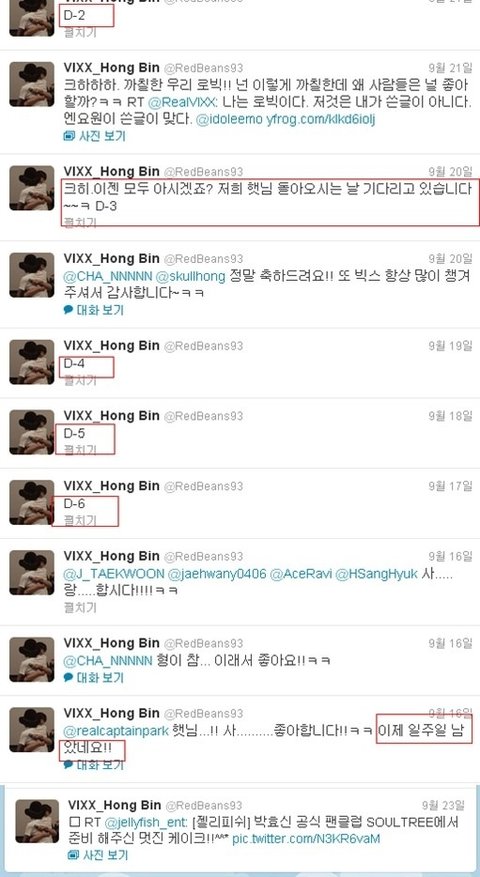Expand the D-5 tweet with 펼치기
The image size is (480, 877).
[x=80, y=450]
